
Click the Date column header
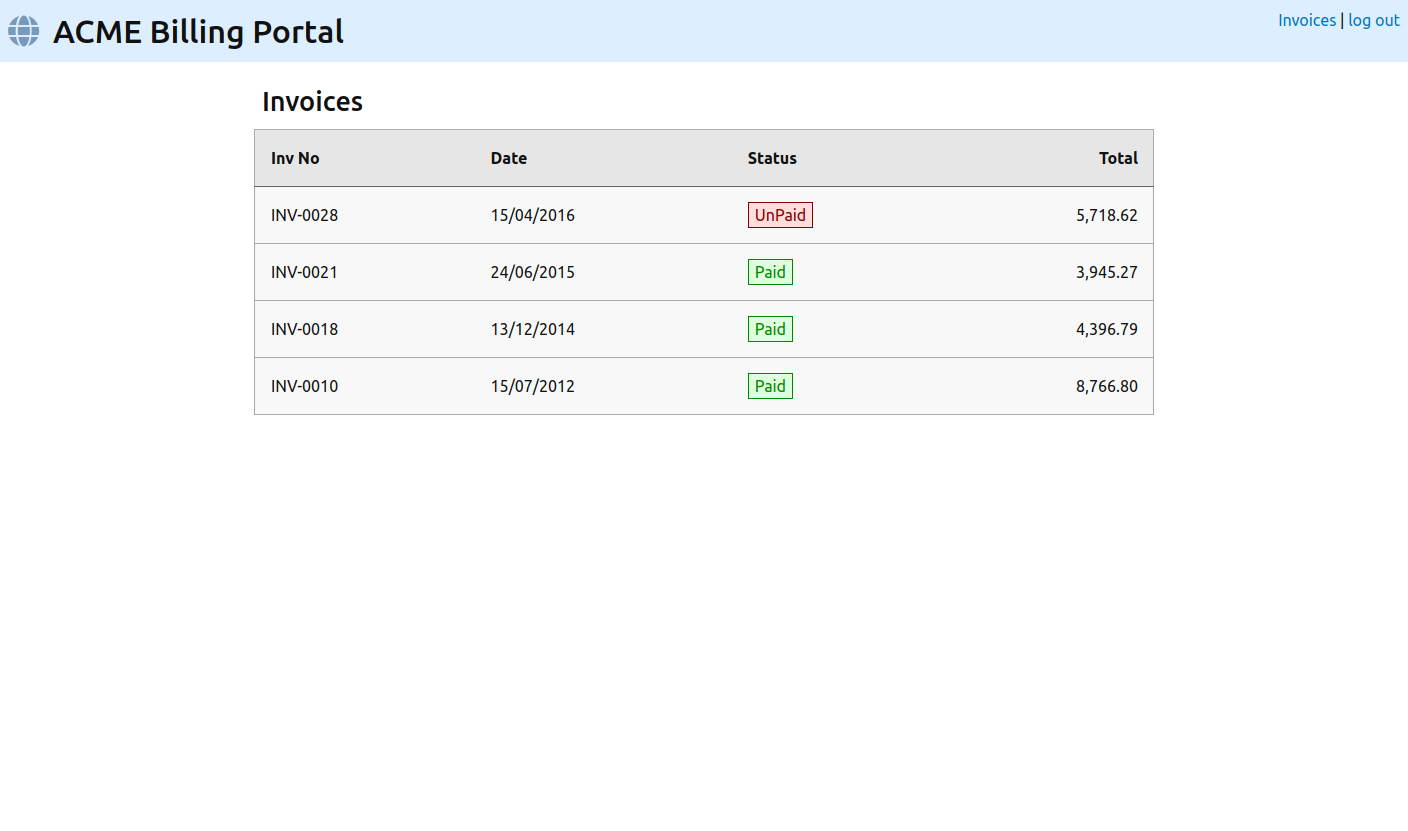(509, 158)
